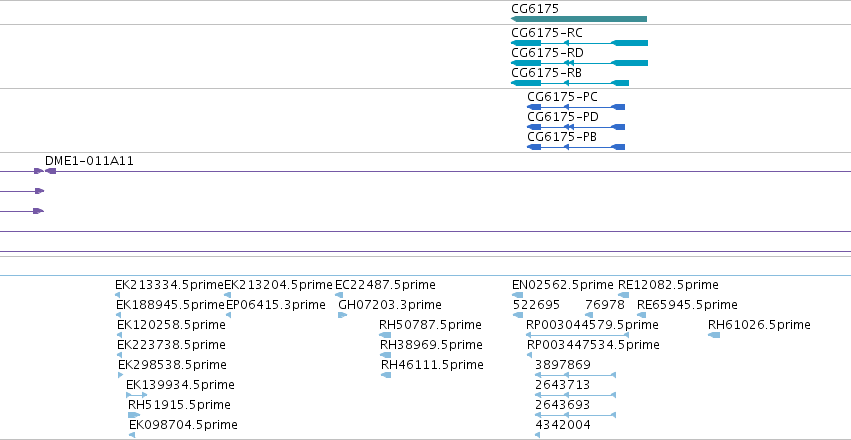
Task: Select the 3897869 alignment label
Action: 563,365
